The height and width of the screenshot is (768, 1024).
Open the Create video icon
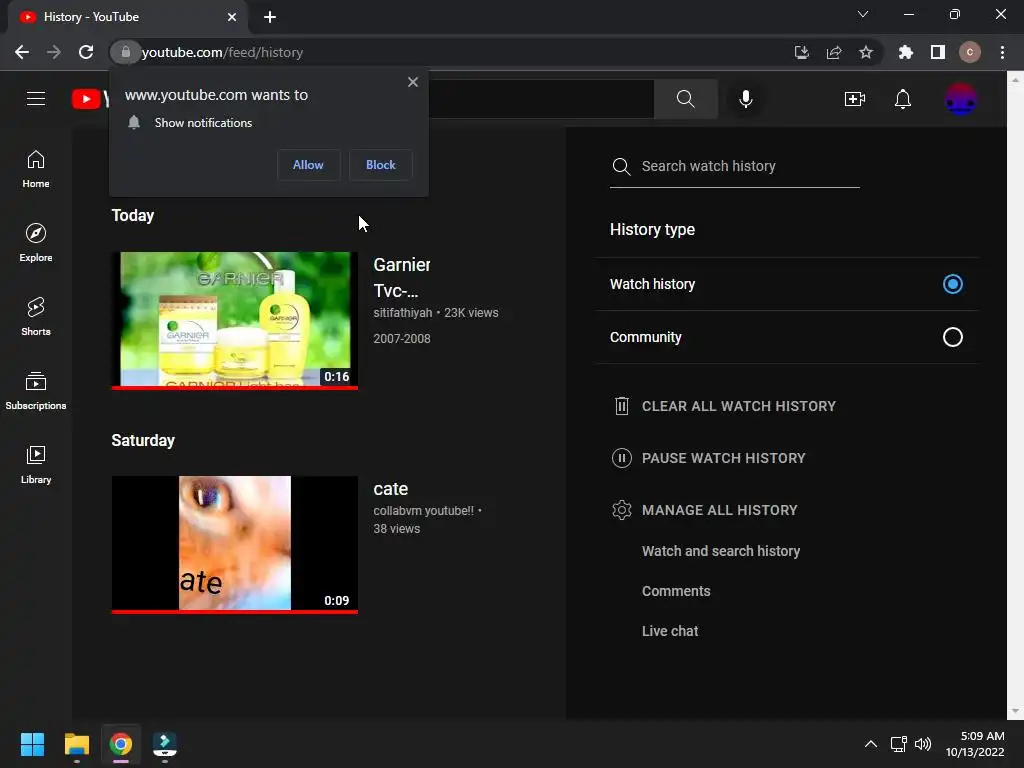854,99
